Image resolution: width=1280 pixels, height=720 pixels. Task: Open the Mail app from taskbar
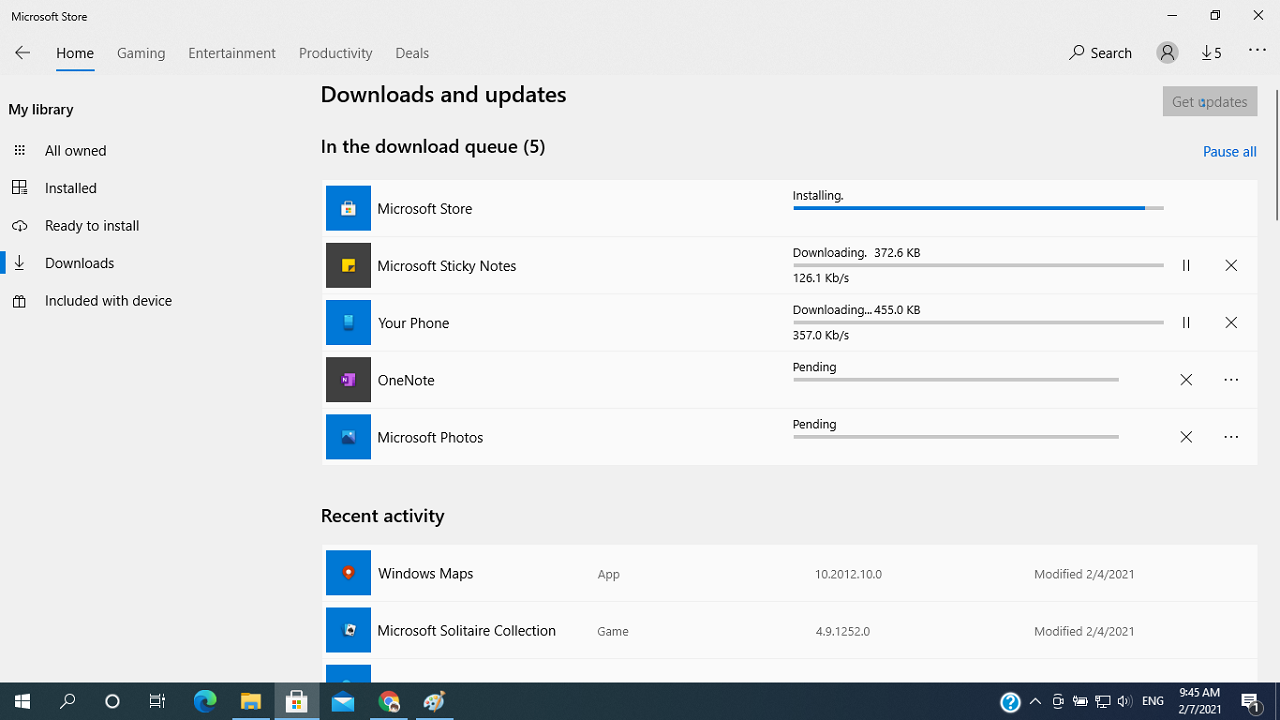(x=343, y=701)
